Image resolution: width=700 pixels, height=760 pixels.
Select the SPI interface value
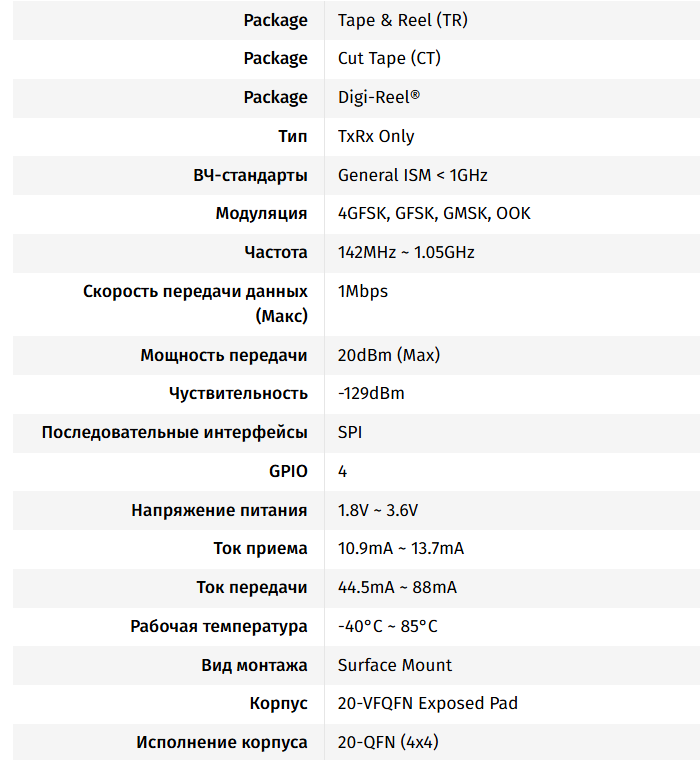(351, 433)
